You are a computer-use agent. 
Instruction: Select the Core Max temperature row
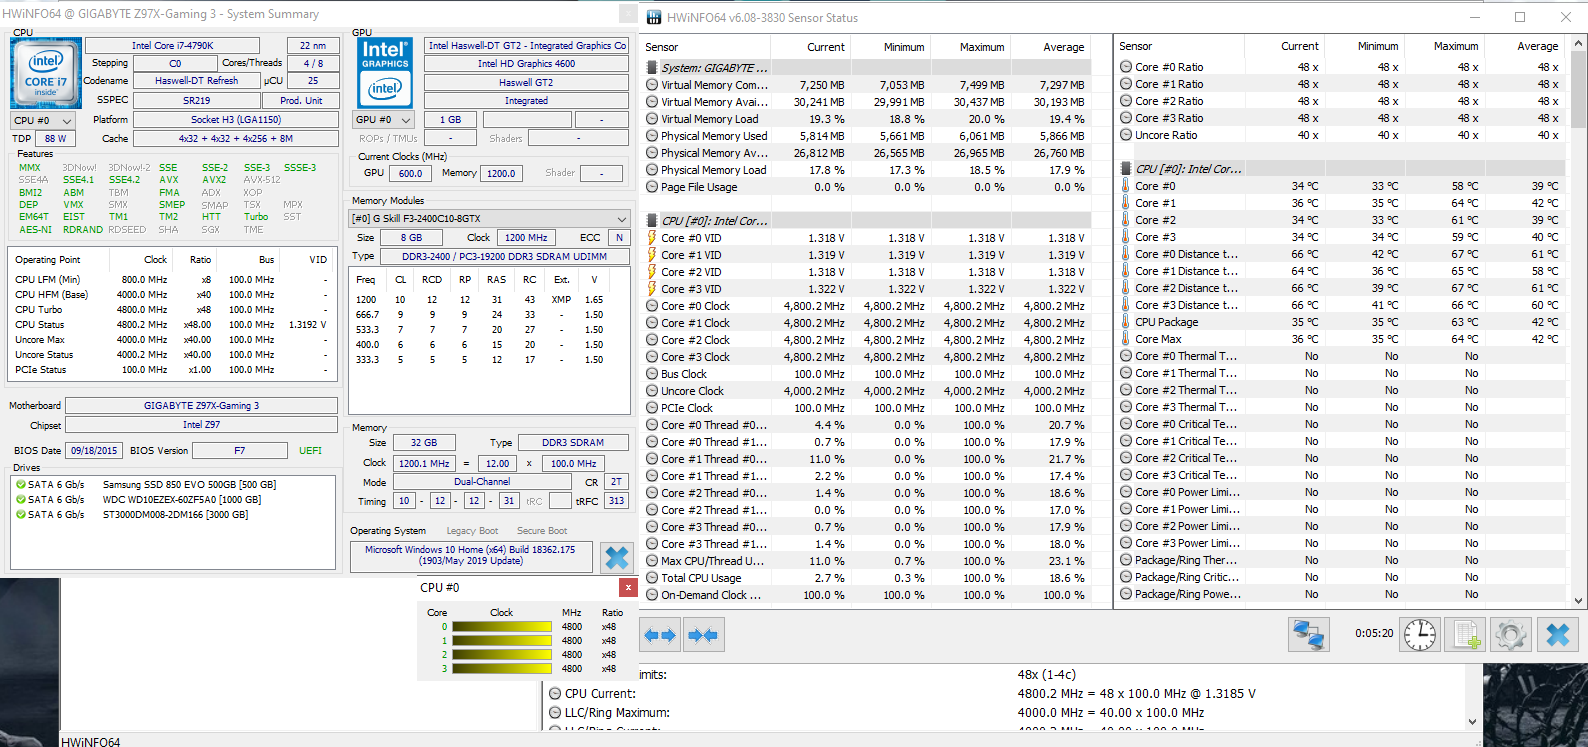point(1340,339)
